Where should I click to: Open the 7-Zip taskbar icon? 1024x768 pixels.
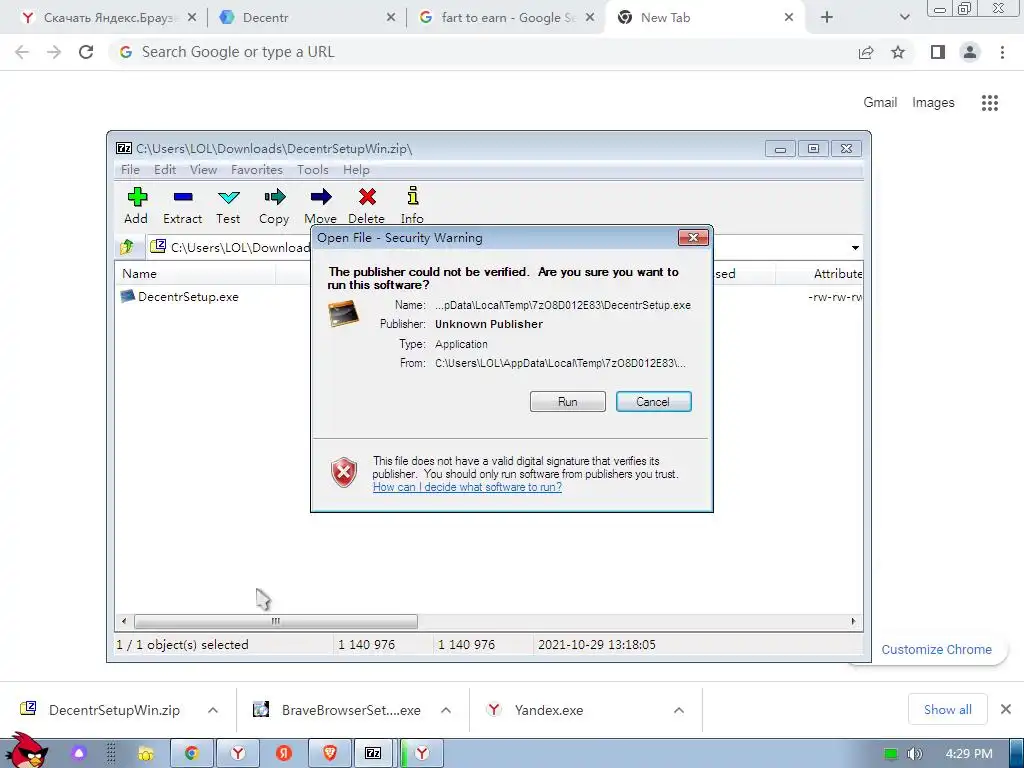(x=374, y=754)
